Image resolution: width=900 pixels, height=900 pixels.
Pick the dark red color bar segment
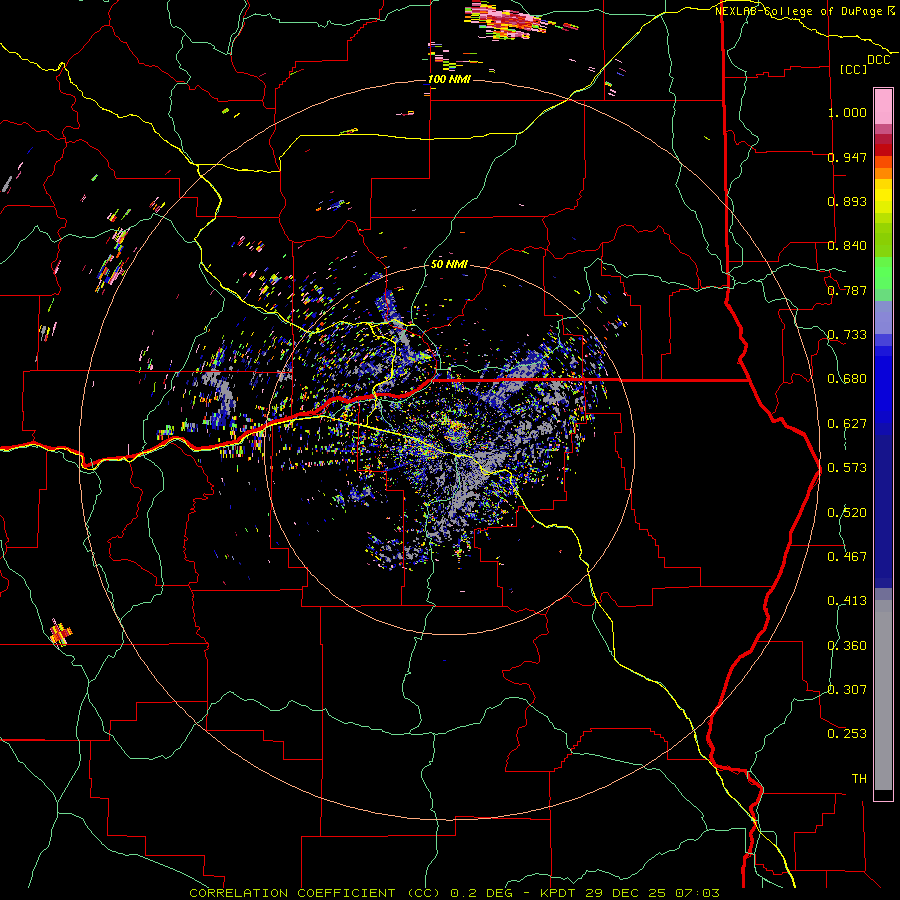pos(883,150)
